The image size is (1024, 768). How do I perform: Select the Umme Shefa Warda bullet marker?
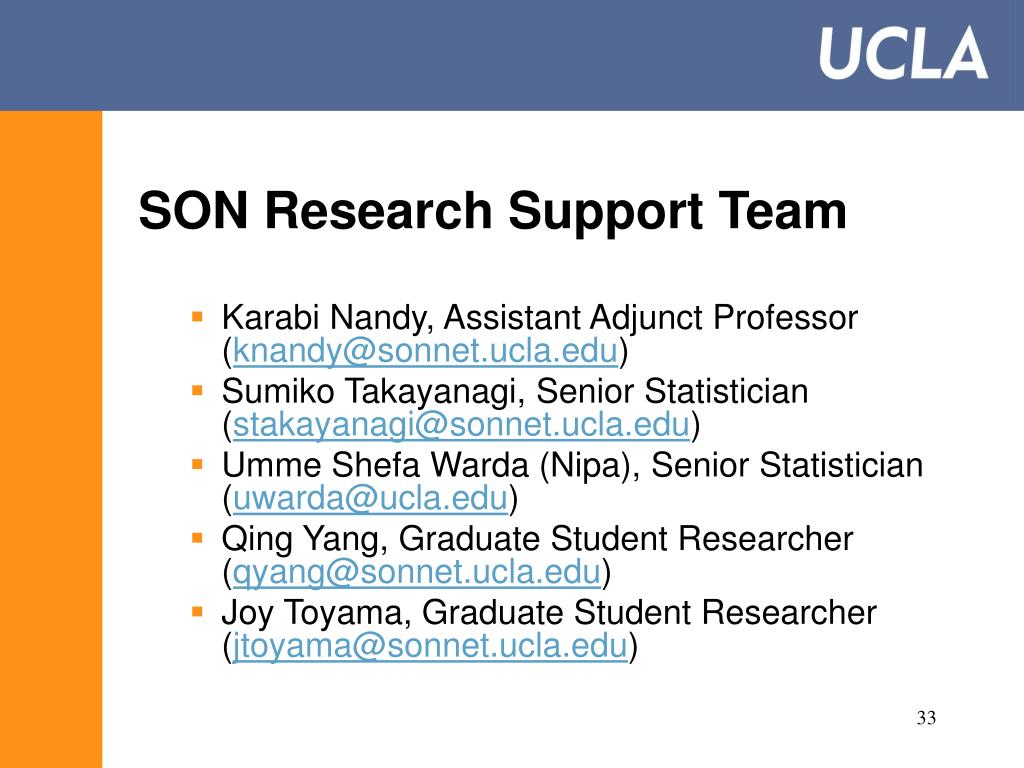(197, 465)
